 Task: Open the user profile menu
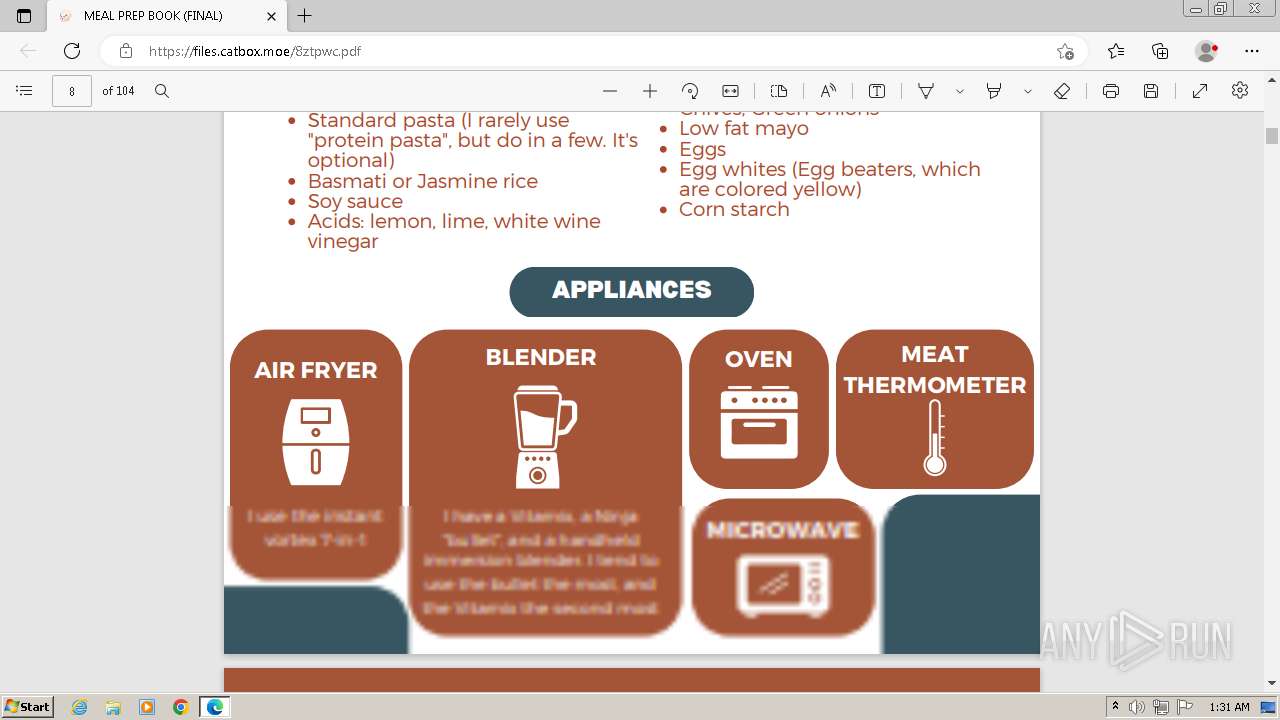[1207, 51]
